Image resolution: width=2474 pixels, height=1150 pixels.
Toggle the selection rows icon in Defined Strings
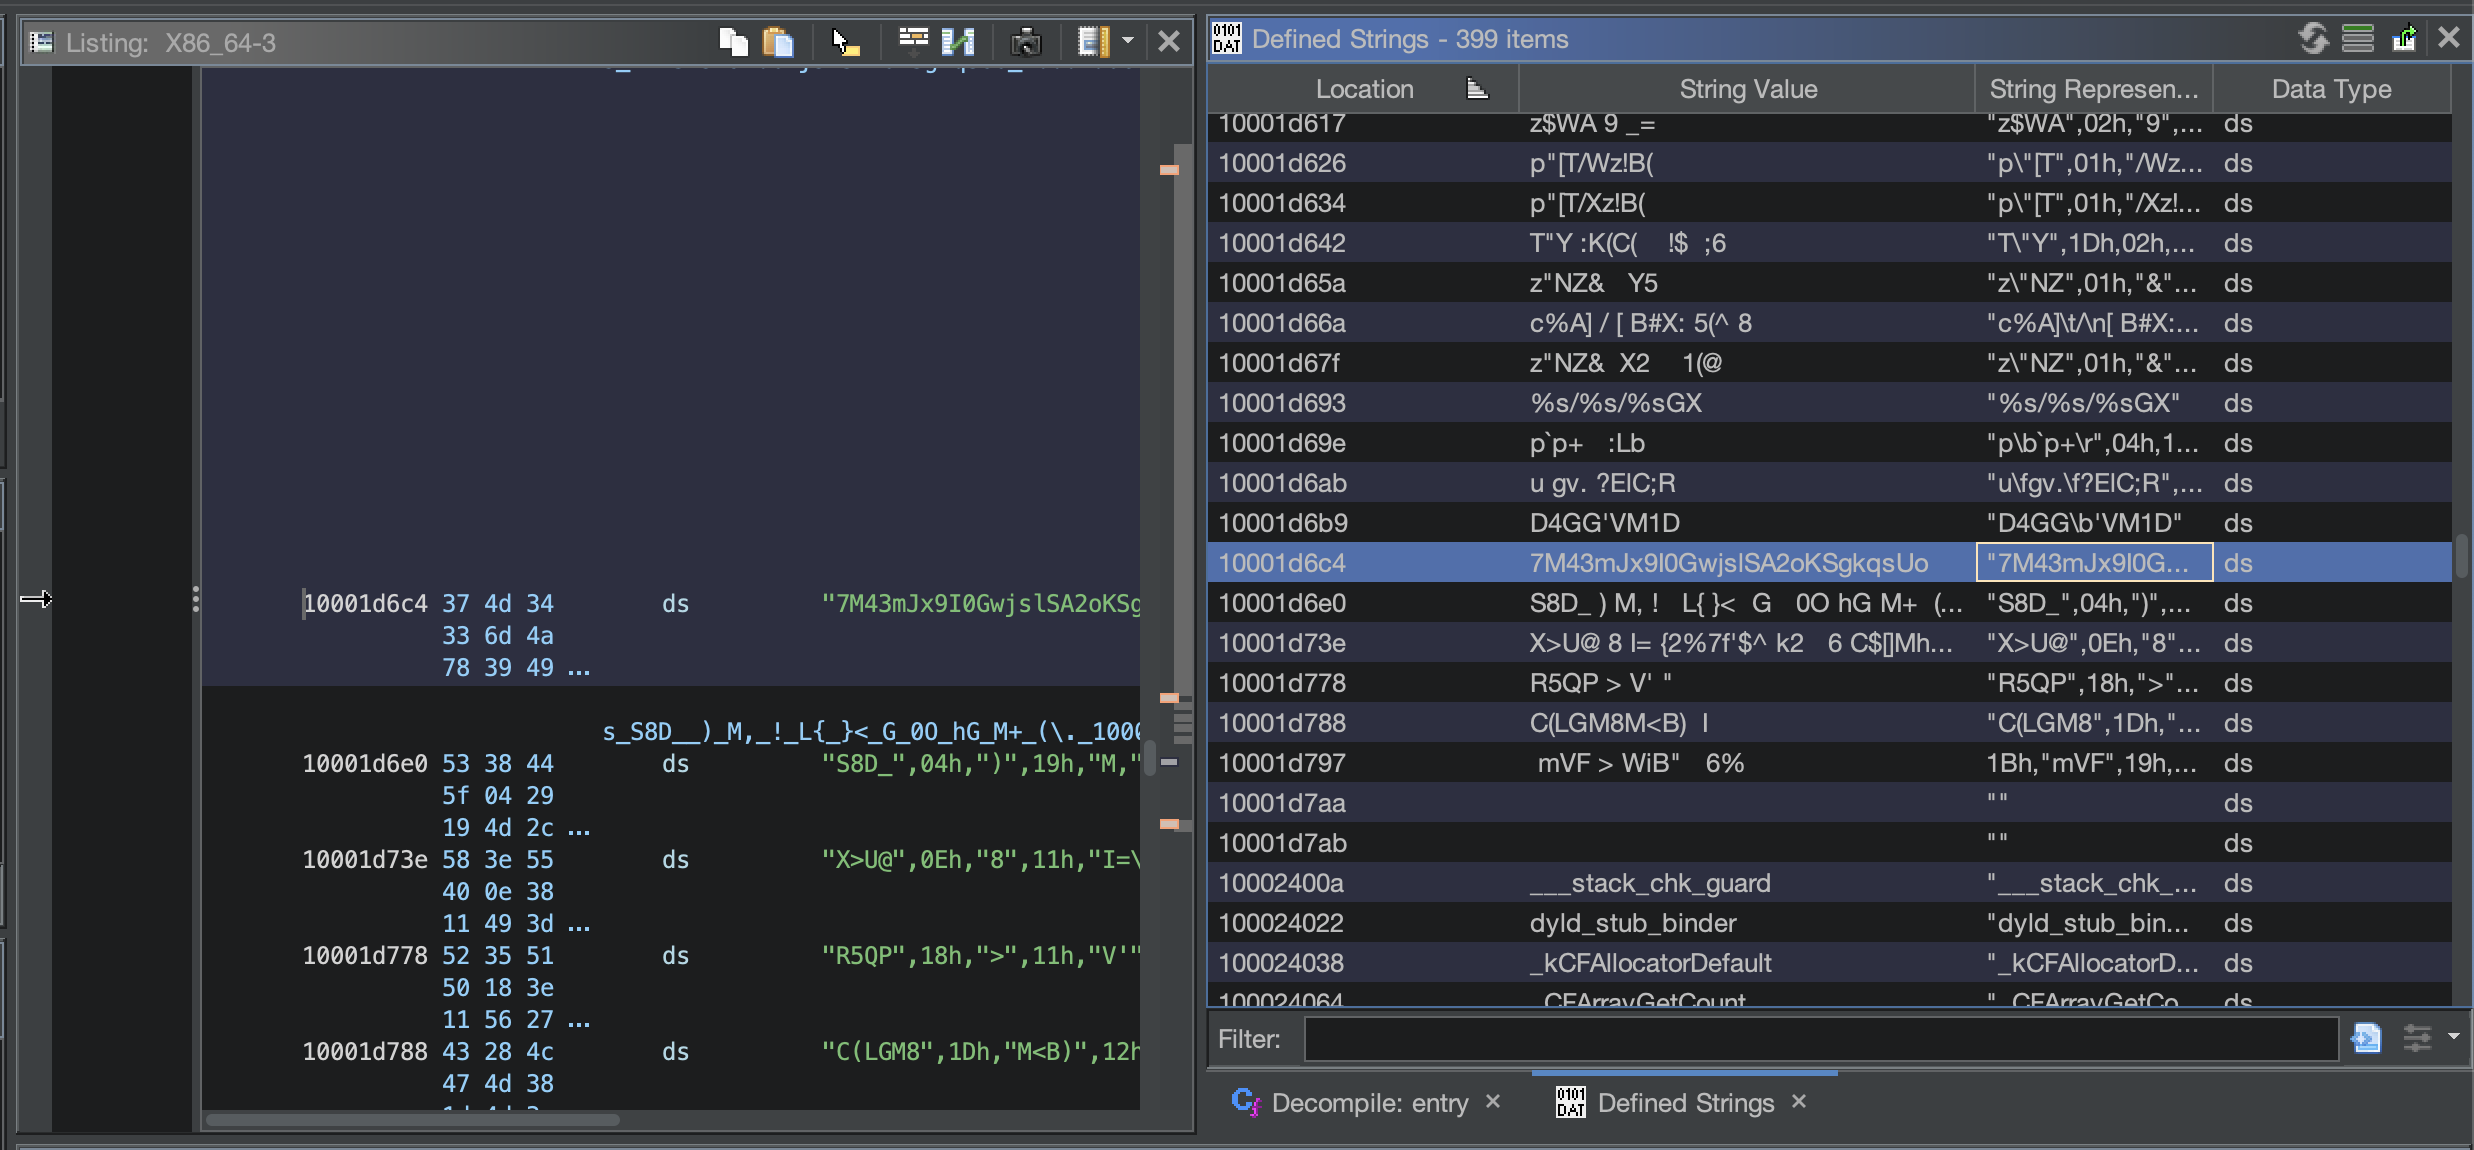click(2357, 39)
